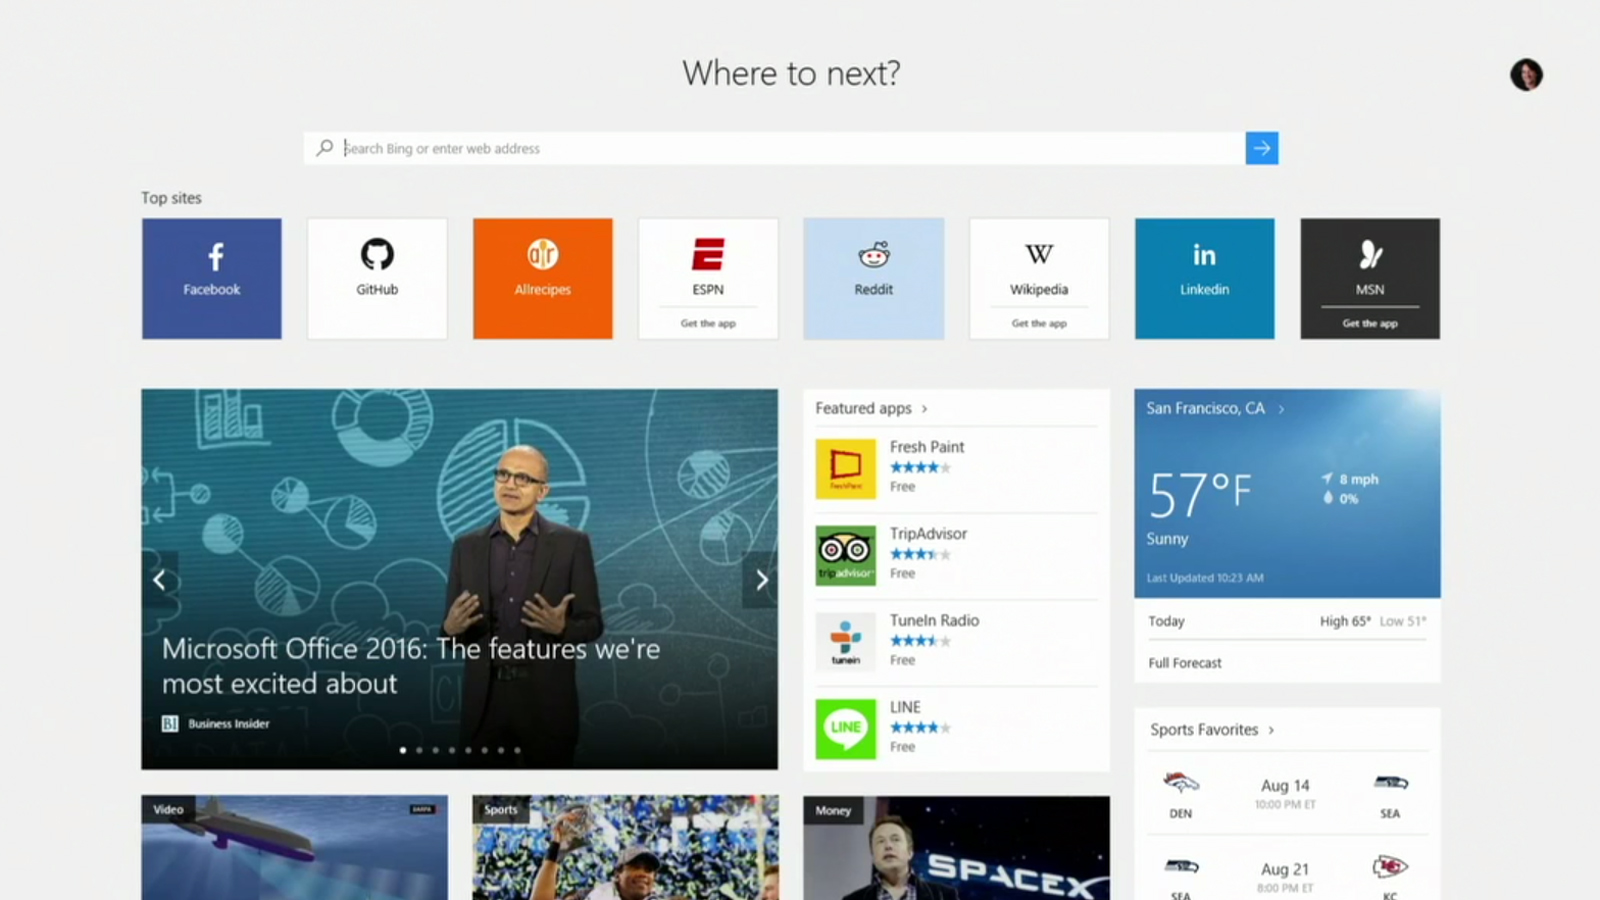
Task: Click Get the app under ESPN
Action: pyautogui.click(x=708, y=323)
